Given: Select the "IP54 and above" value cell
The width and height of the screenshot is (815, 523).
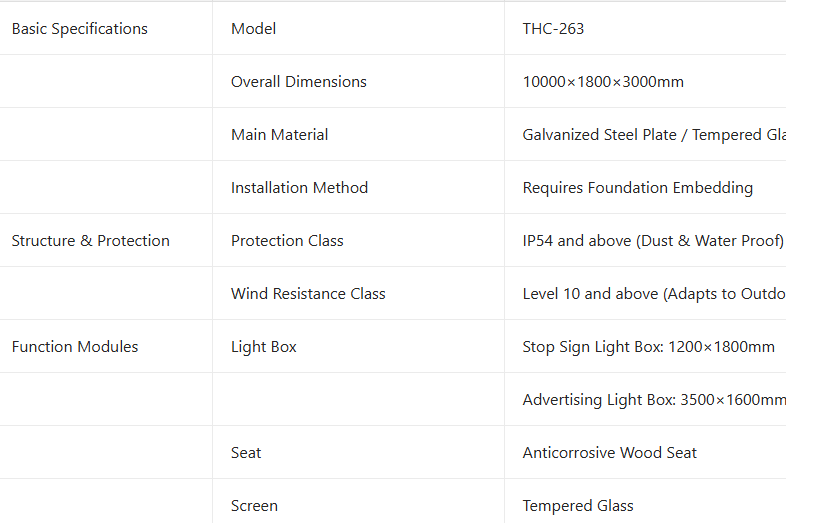Looking at the screenshot, I should [x=653, y=241].
